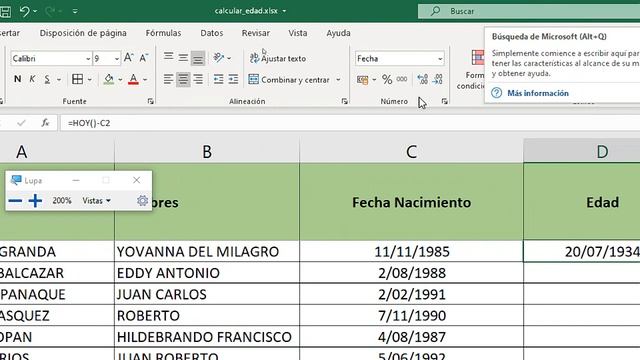Select column D header
Screen dimensions: 640x360
click(x=582, y=151)
